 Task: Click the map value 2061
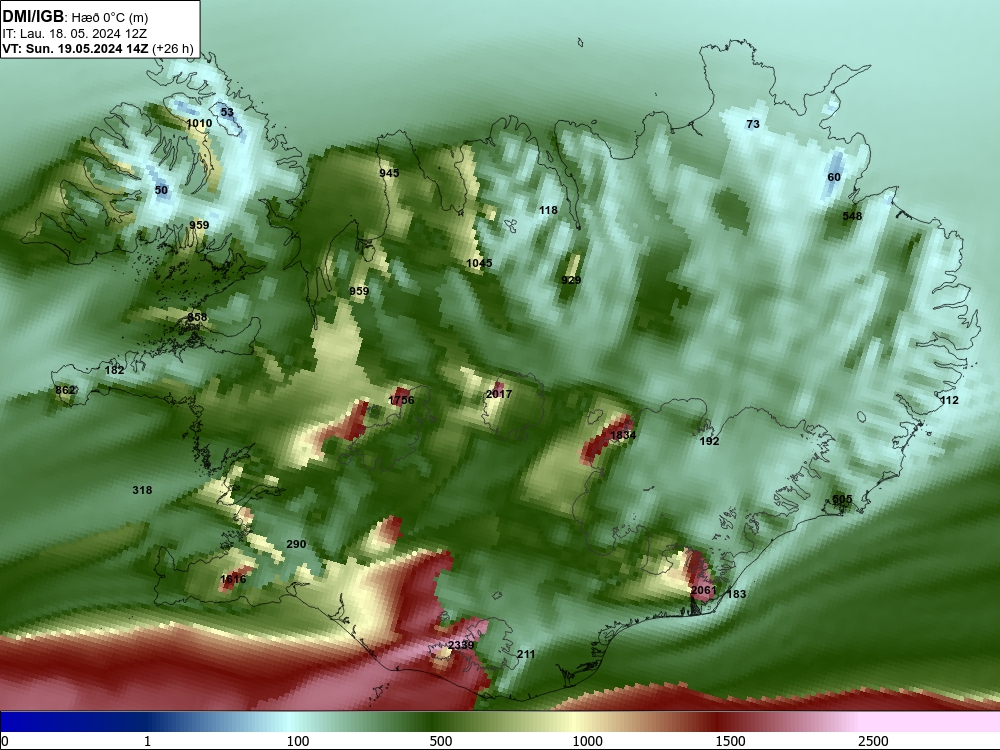[x=703, y=590]
